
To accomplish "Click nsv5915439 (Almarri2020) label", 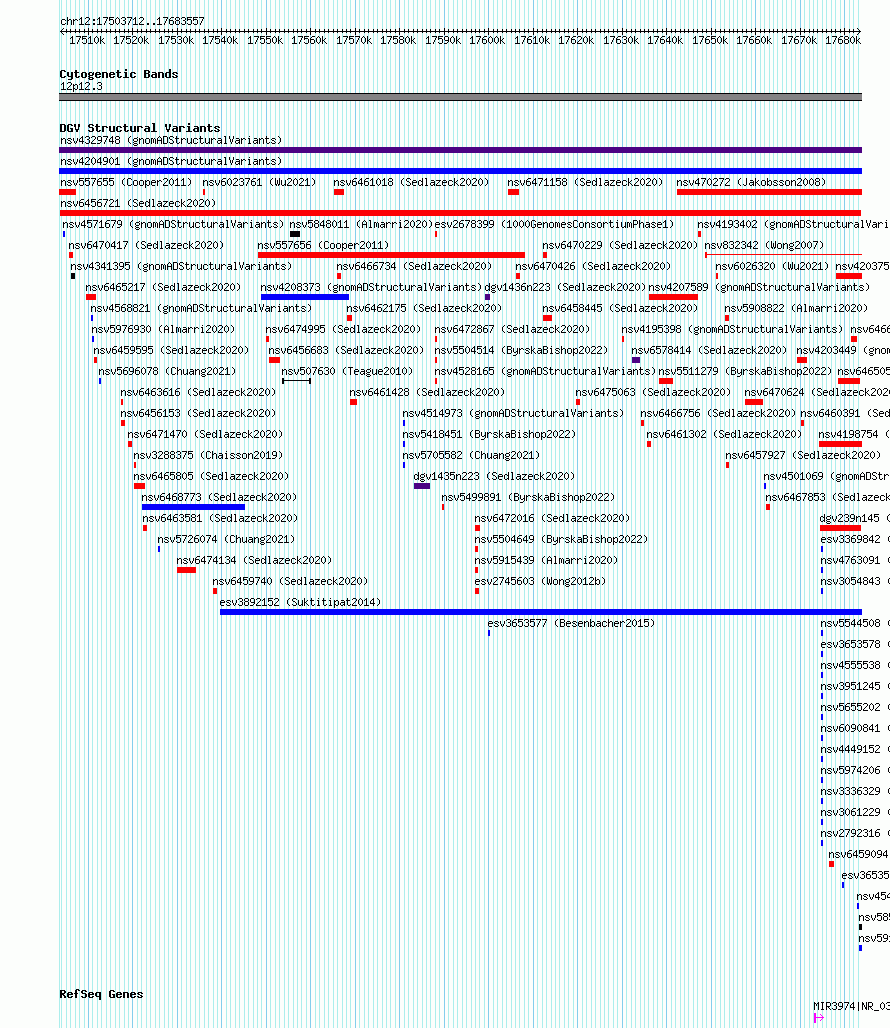I will pyautogui.click(x=546, y=560).
